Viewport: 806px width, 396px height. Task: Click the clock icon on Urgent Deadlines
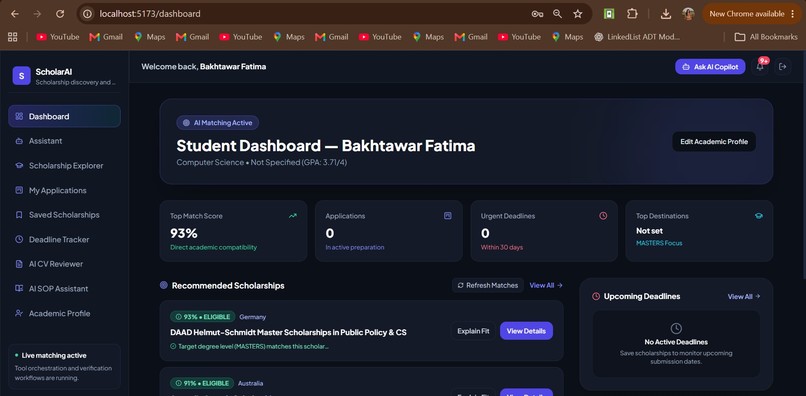(x=603, y=216)
